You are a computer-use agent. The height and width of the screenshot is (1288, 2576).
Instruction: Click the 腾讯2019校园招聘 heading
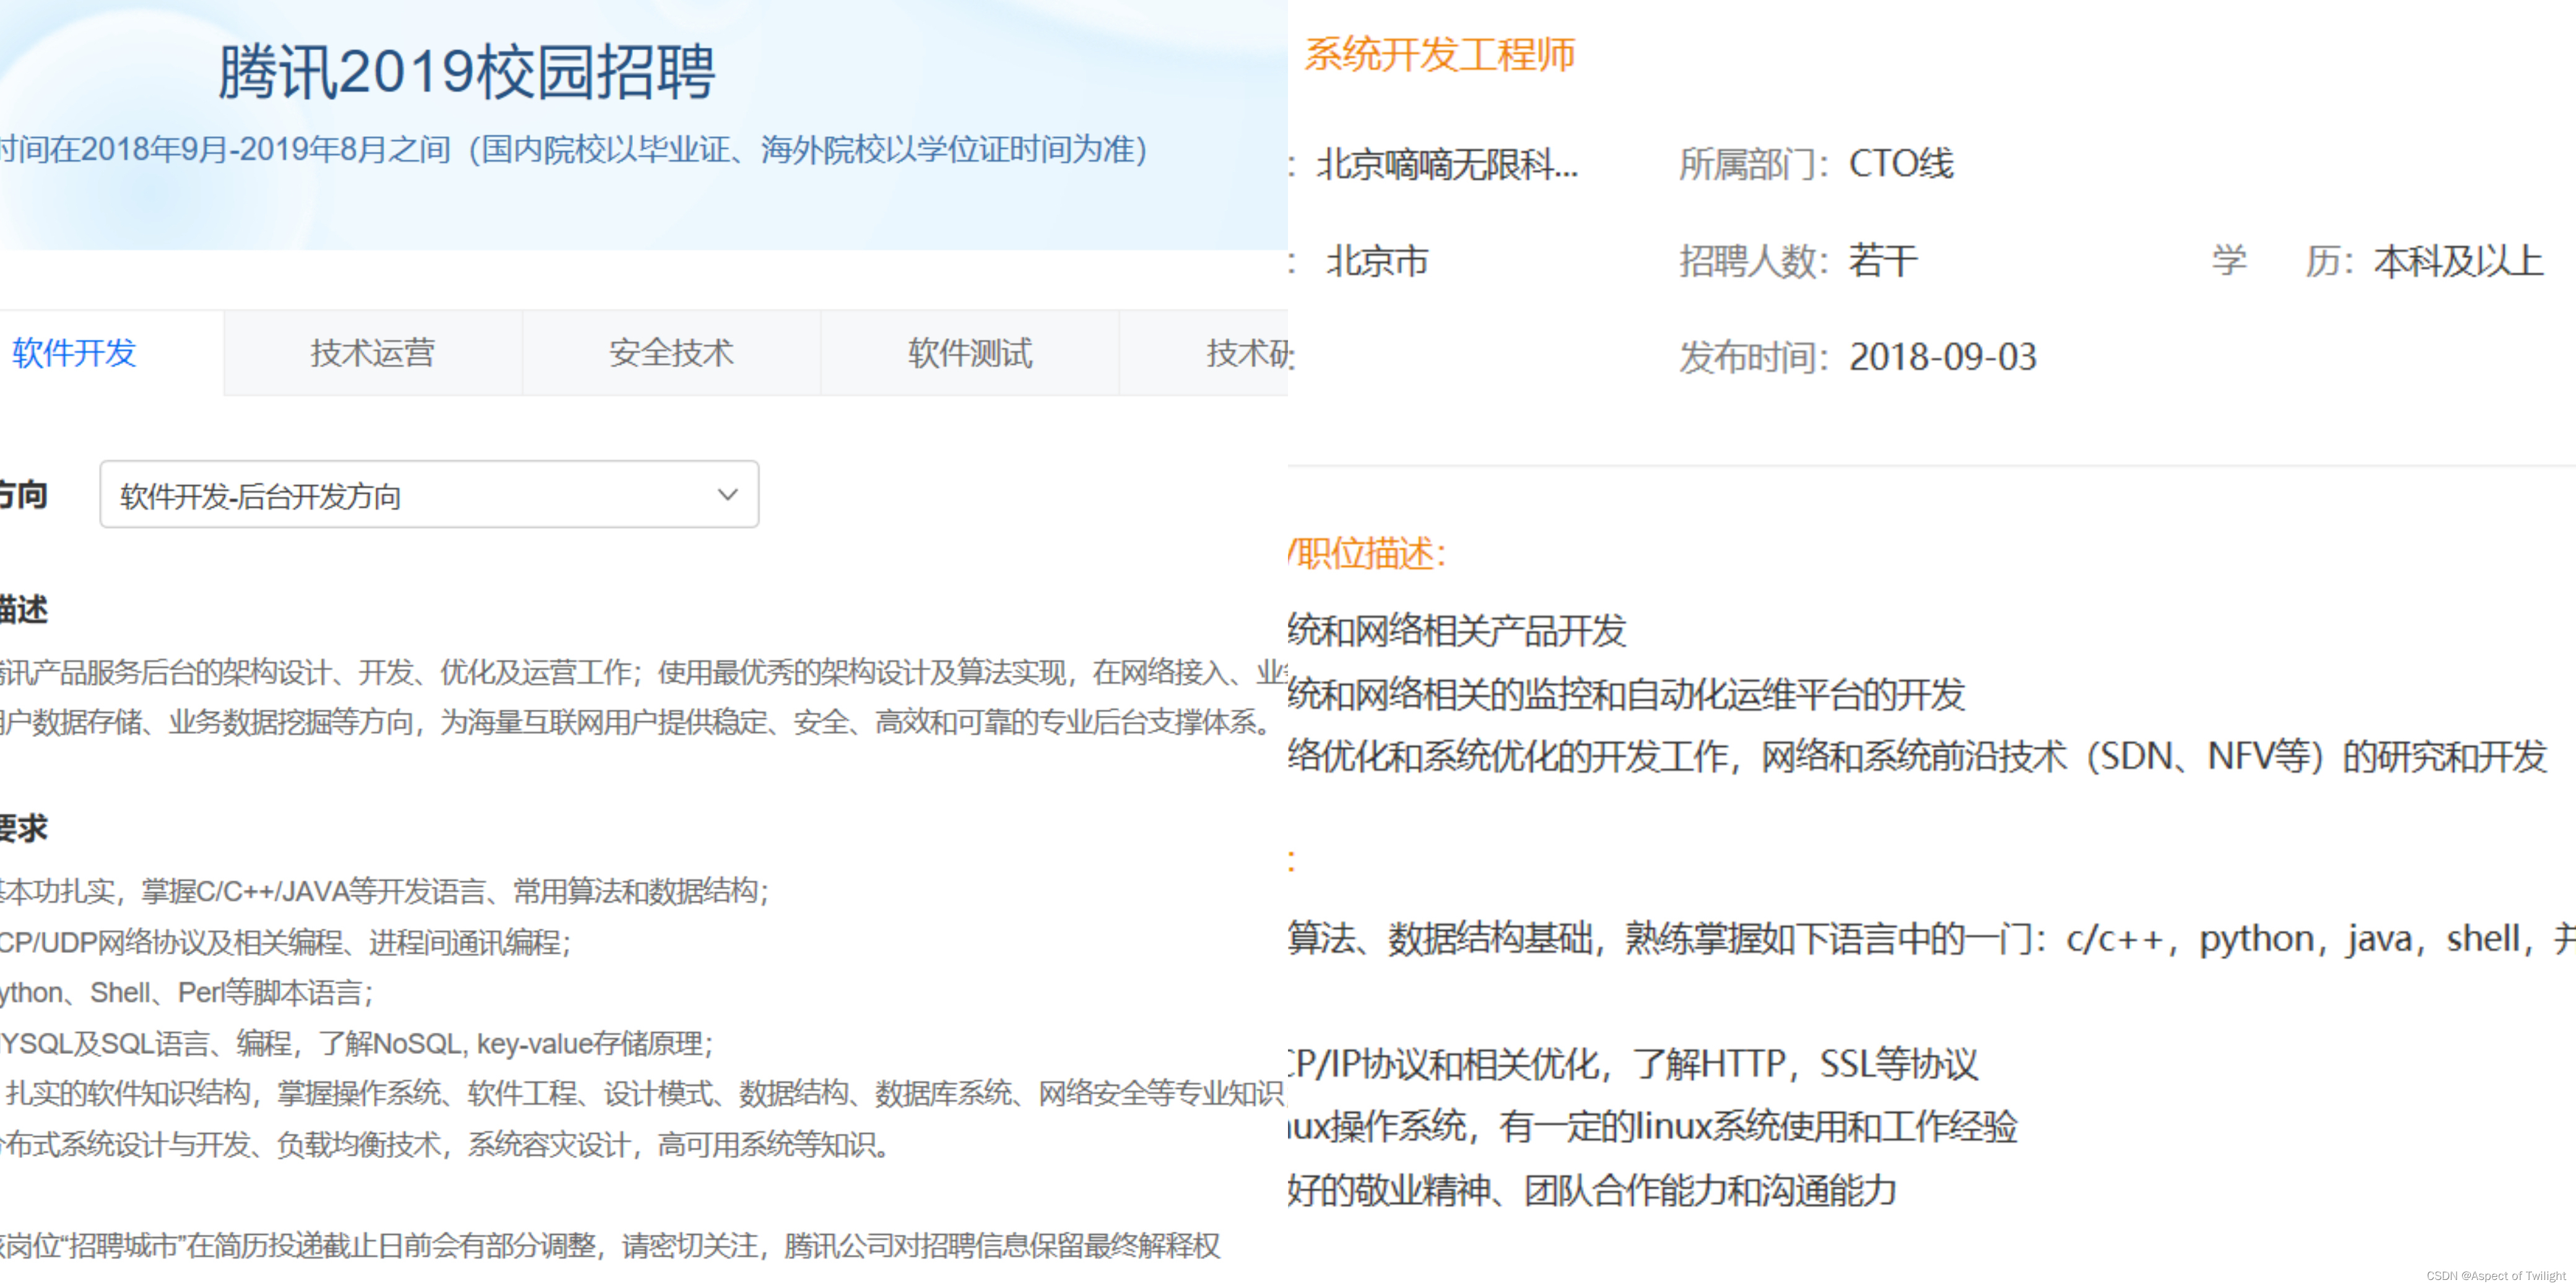(x=466, y=72)
